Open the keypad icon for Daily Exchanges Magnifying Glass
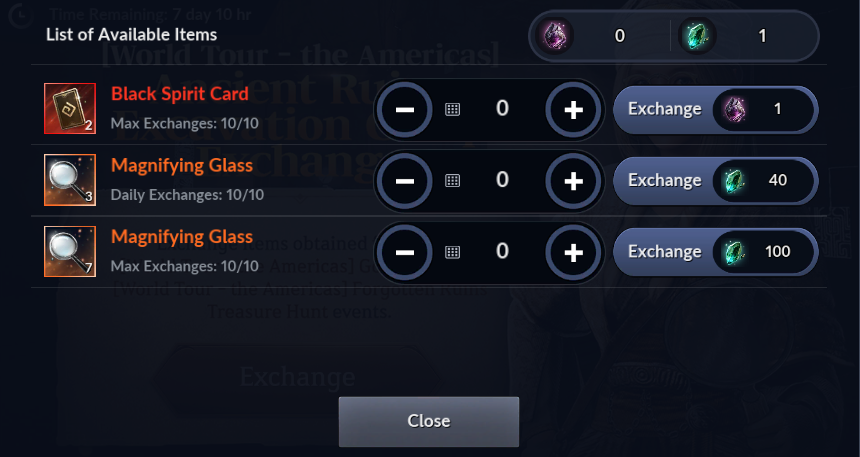The image size is (860, 457). click(x=452, y=181)
